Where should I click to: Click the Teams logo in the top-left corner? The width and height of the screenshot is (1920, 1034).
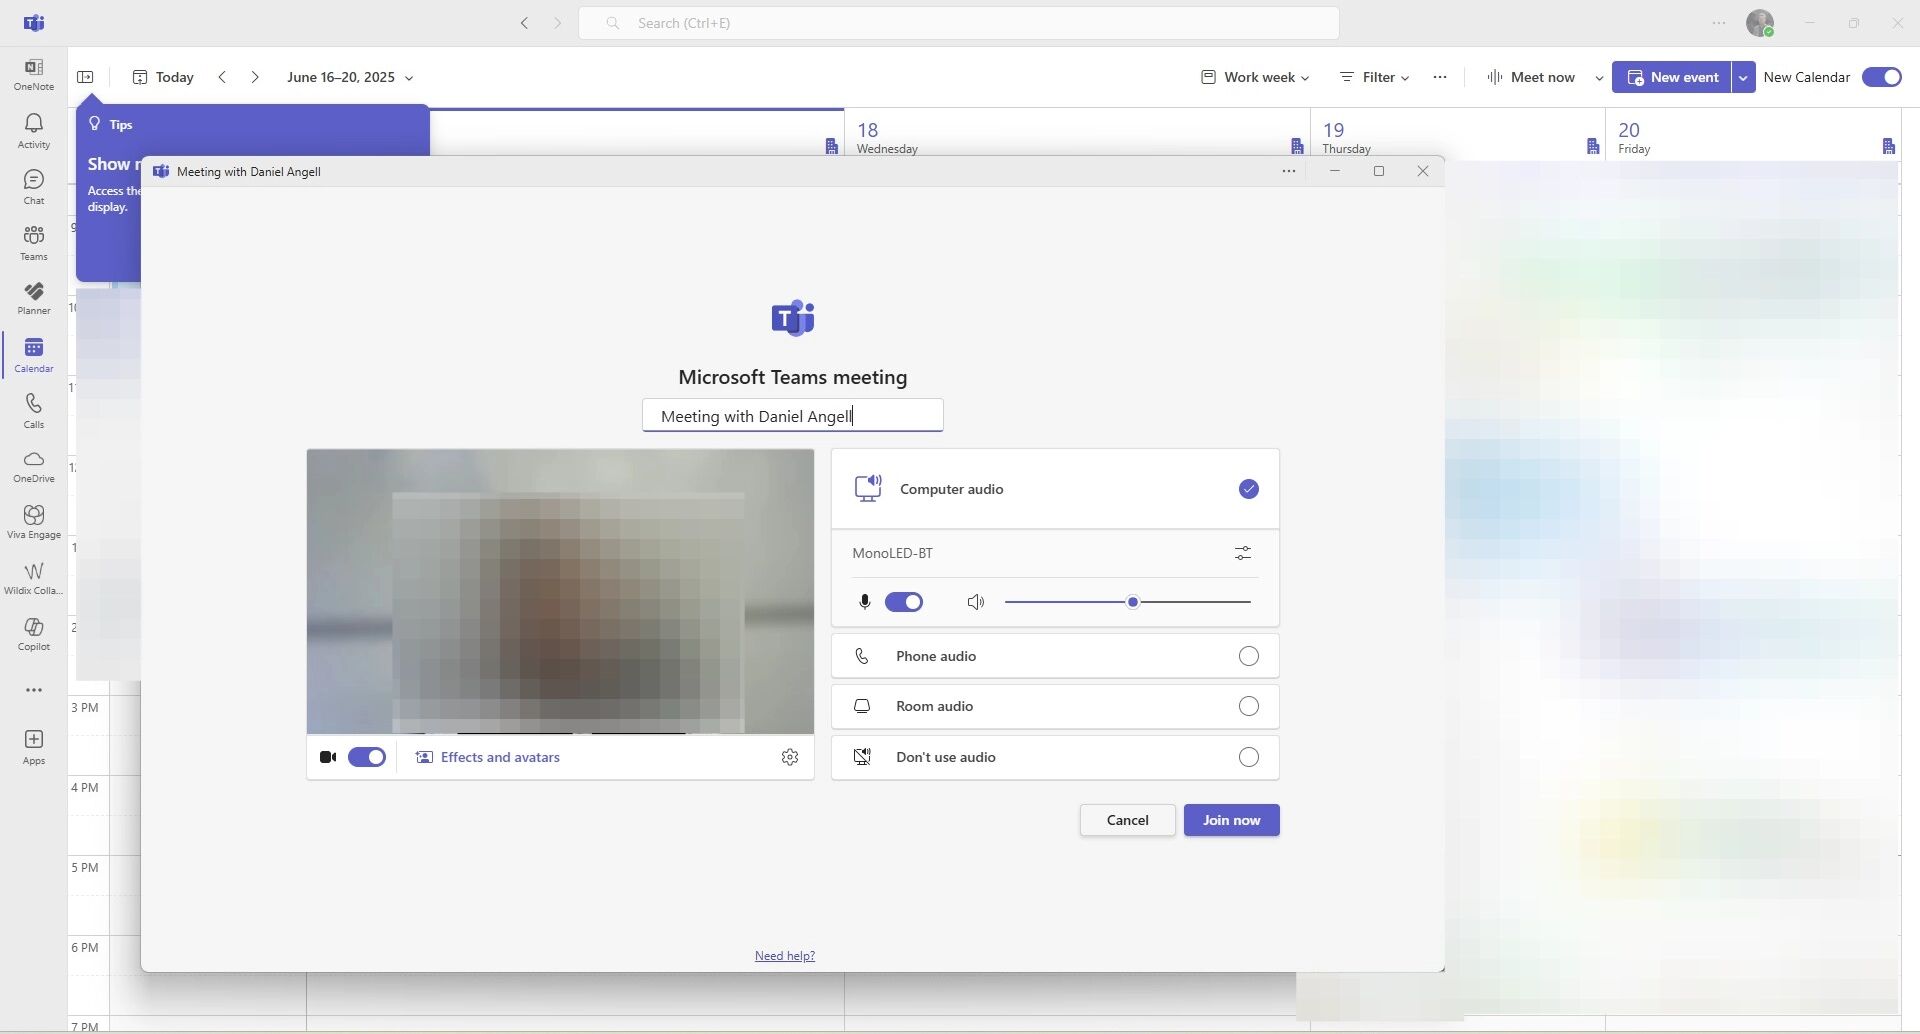tap(34, 23)
